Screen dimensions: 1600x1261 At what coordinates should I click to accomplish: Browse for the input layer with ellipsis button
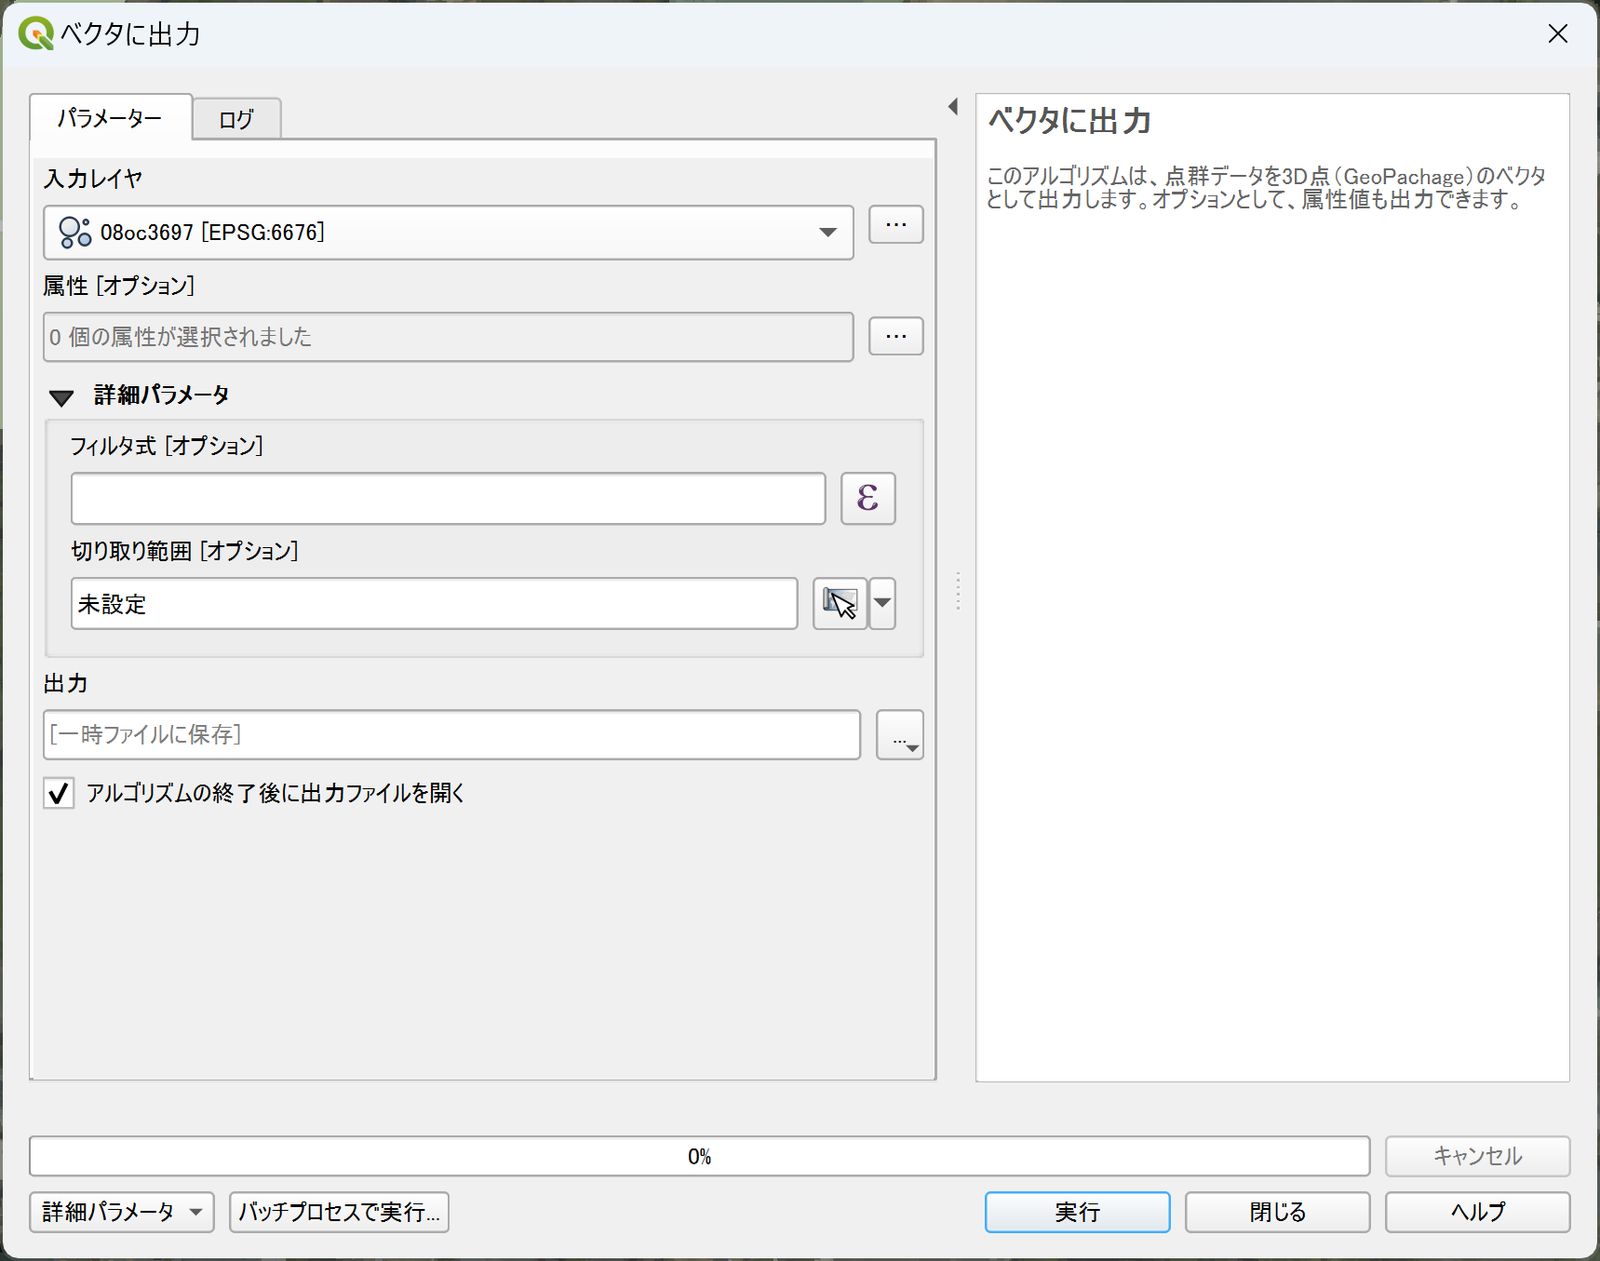896,225
